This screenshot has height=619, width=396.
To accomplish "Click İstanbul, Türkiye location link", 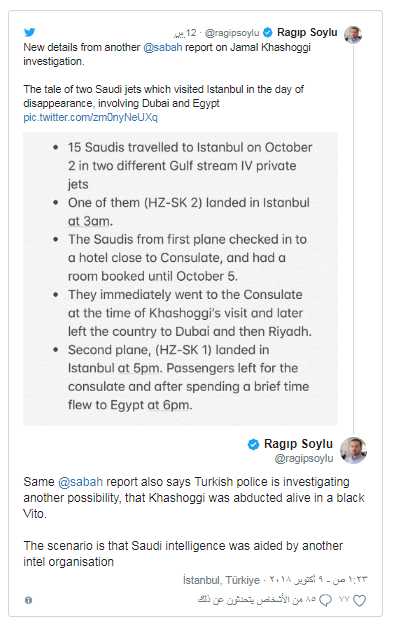I will click(221, 580).
